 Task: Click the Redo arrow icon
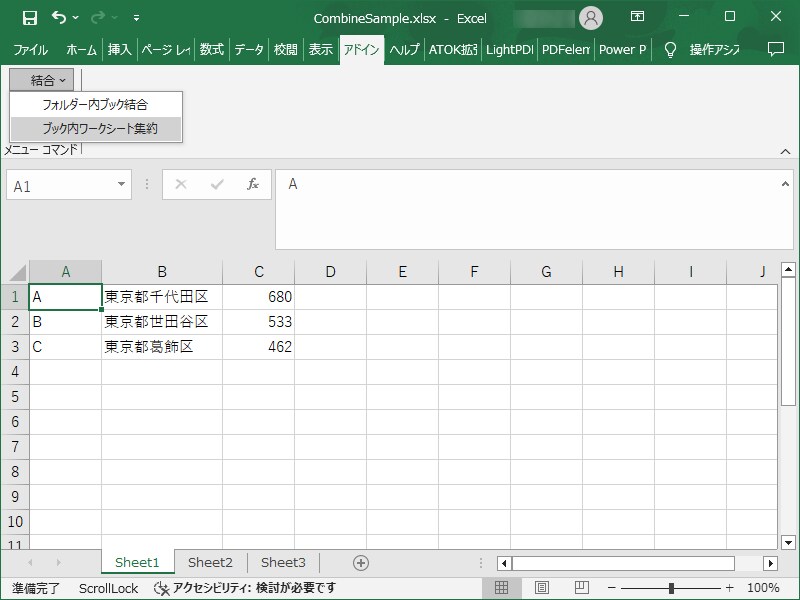(x=98, y=18)
